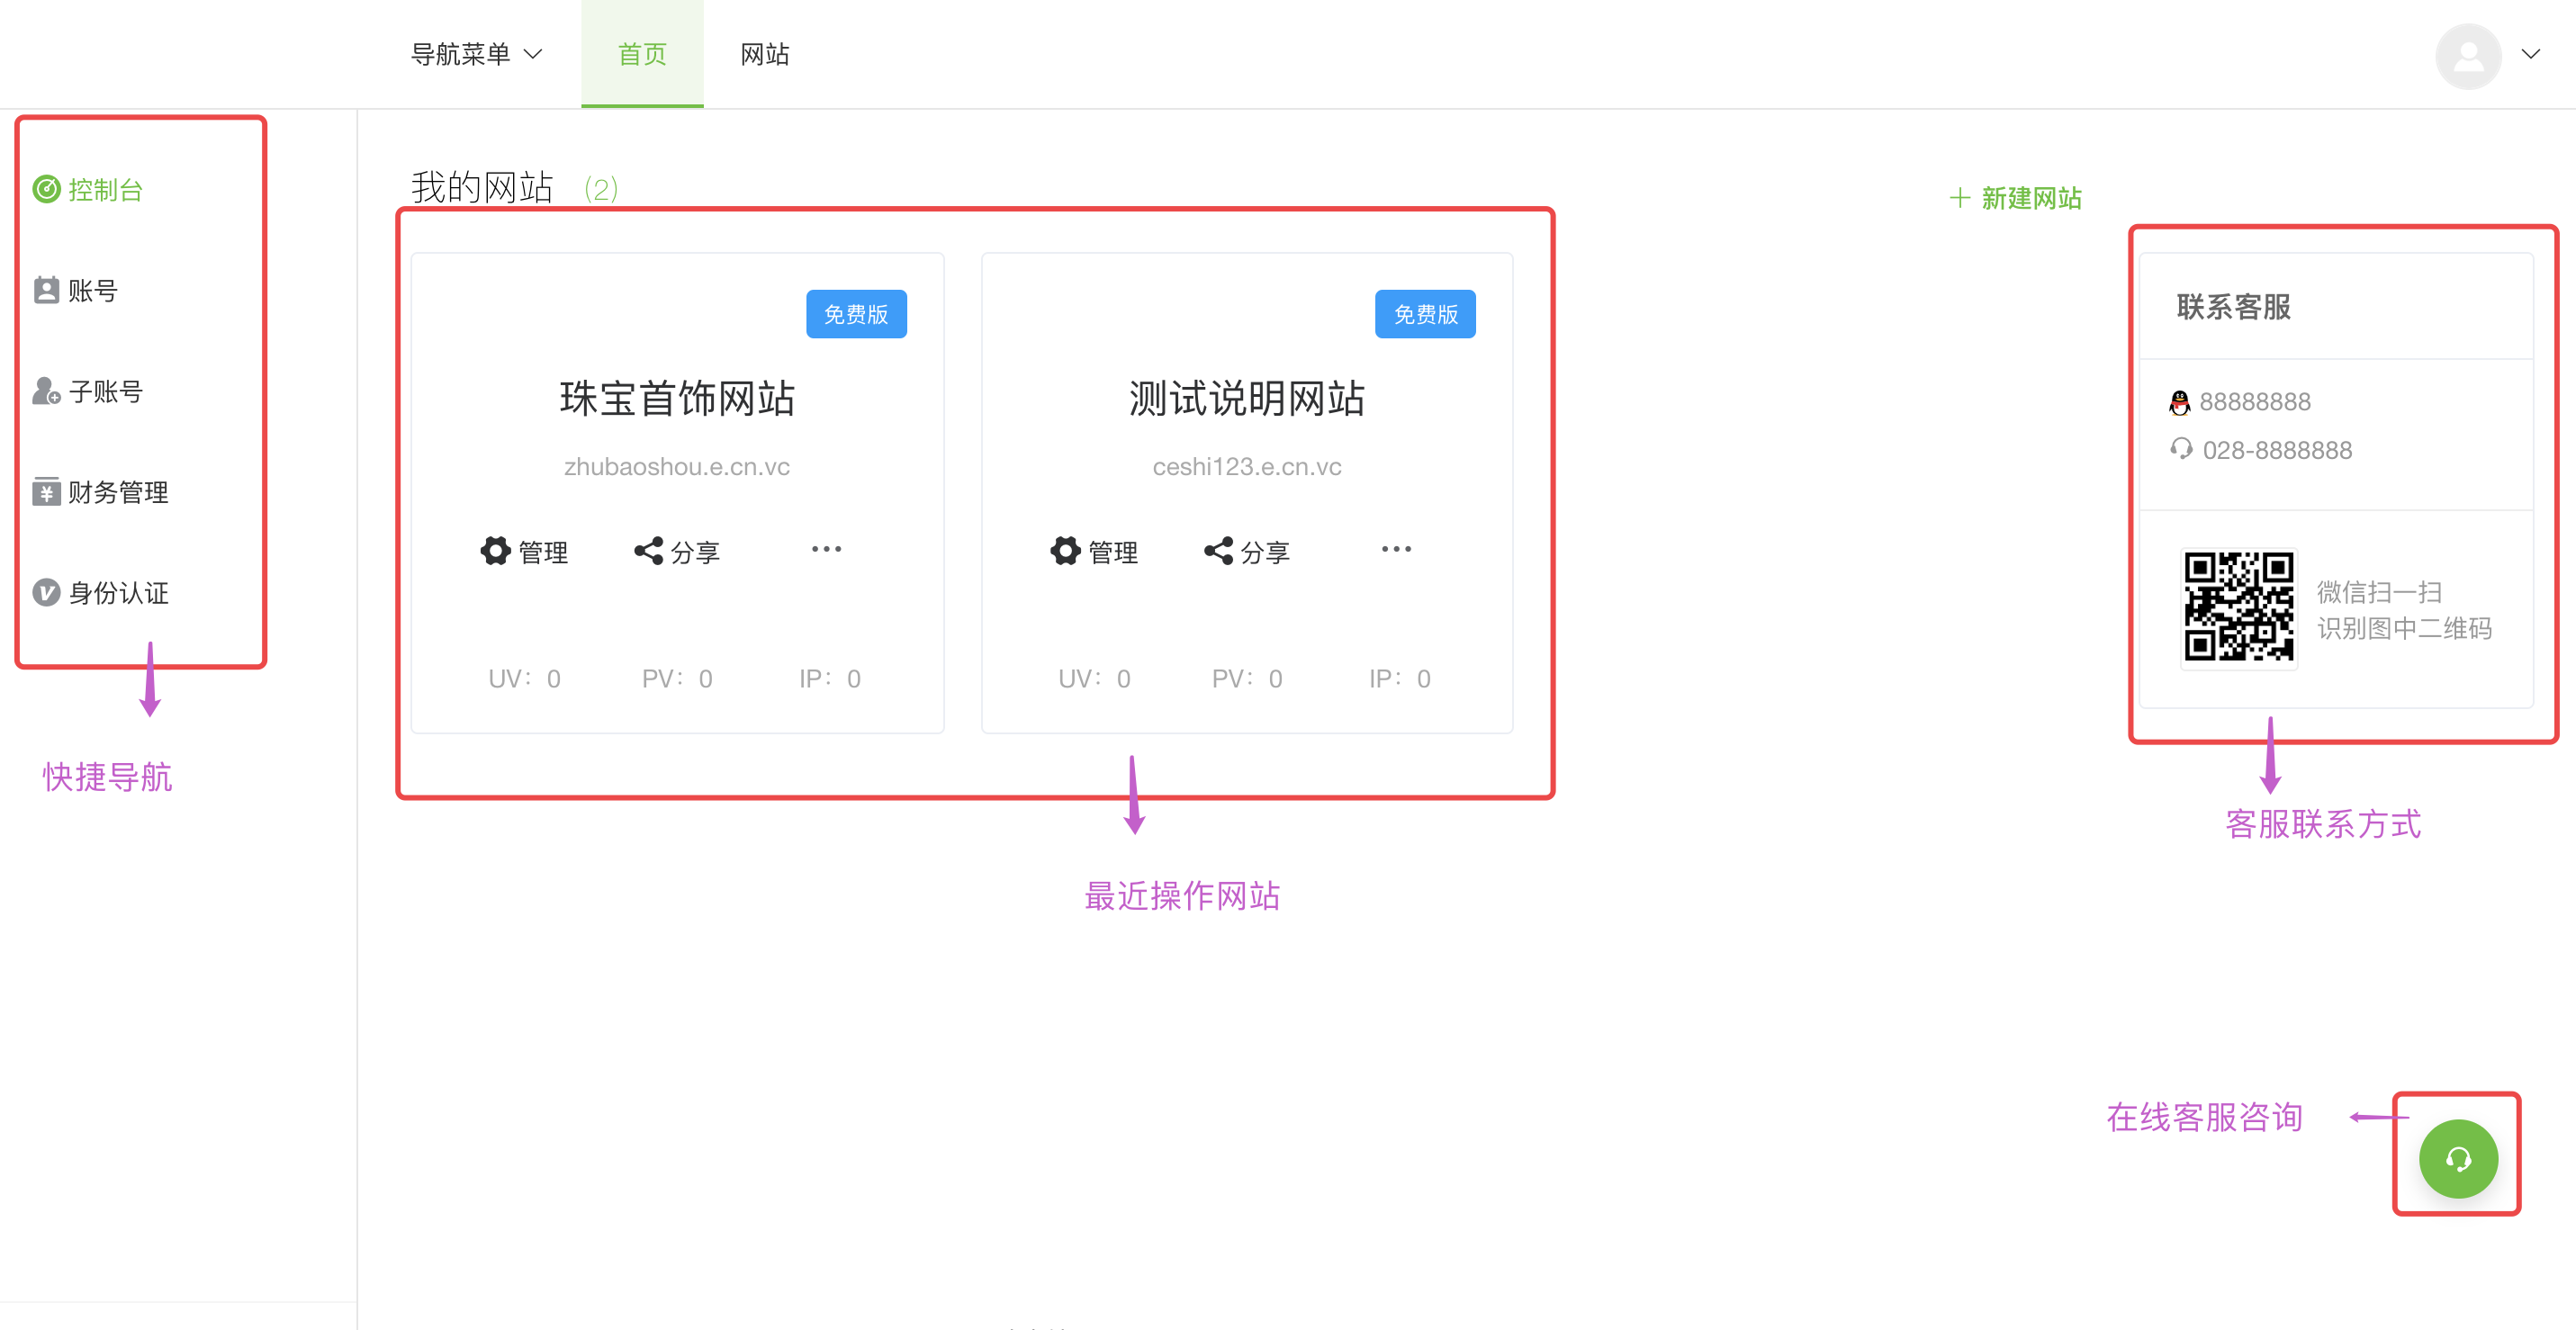2576x1330 pixels.
Task: Click the 微信扫一扫 text
Action: coord(2380,592)
